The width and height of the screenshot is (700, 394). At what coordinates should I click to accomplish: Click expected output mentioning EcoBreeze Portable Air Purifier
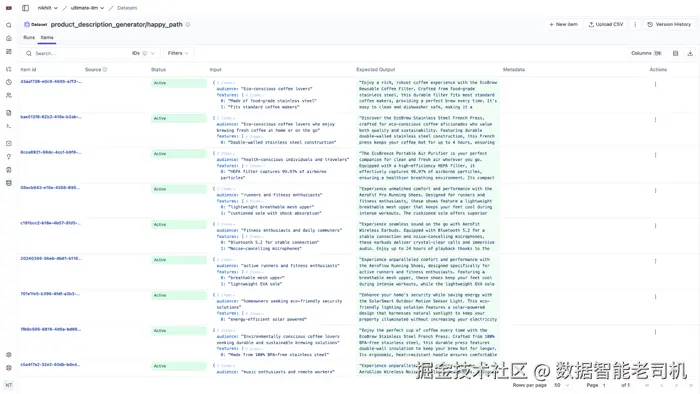pos(428,166)
